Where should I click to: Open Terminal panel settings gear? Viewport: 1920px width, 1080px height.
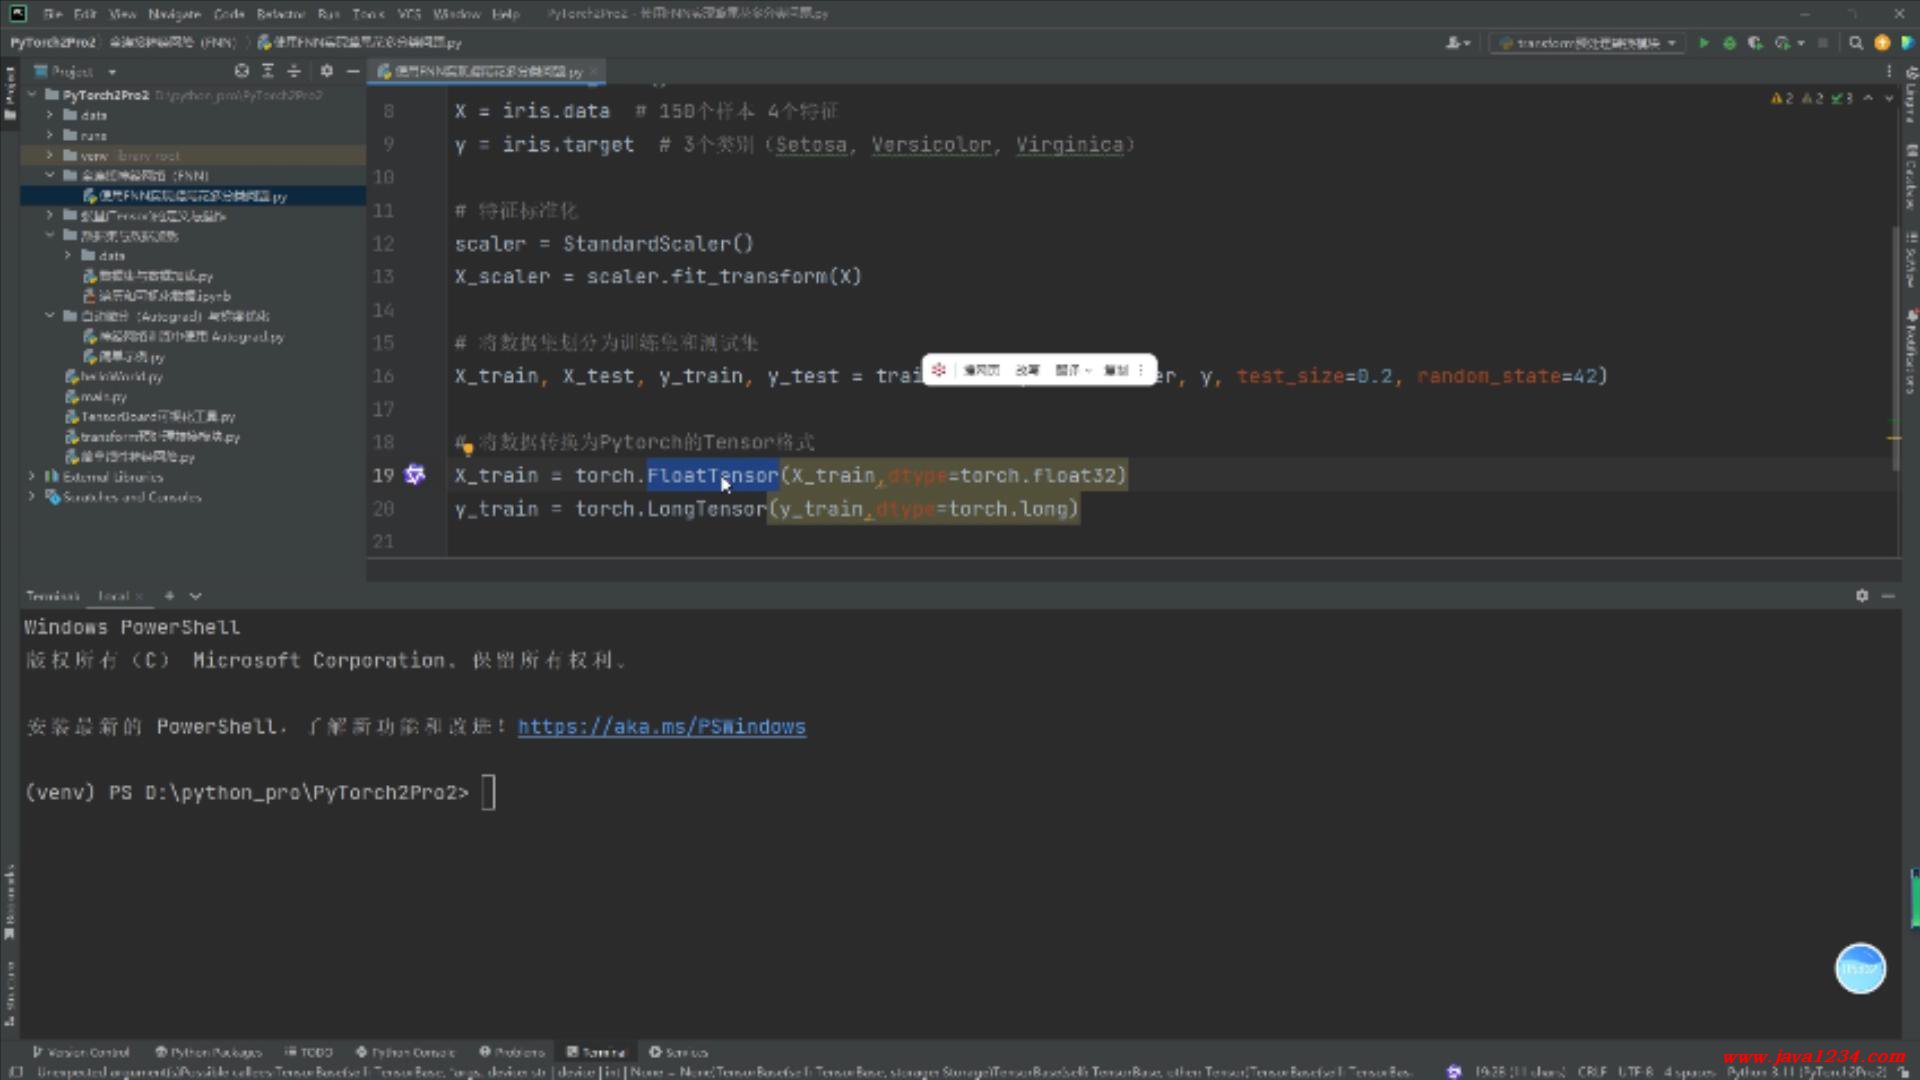click(x=1861, y=595)
